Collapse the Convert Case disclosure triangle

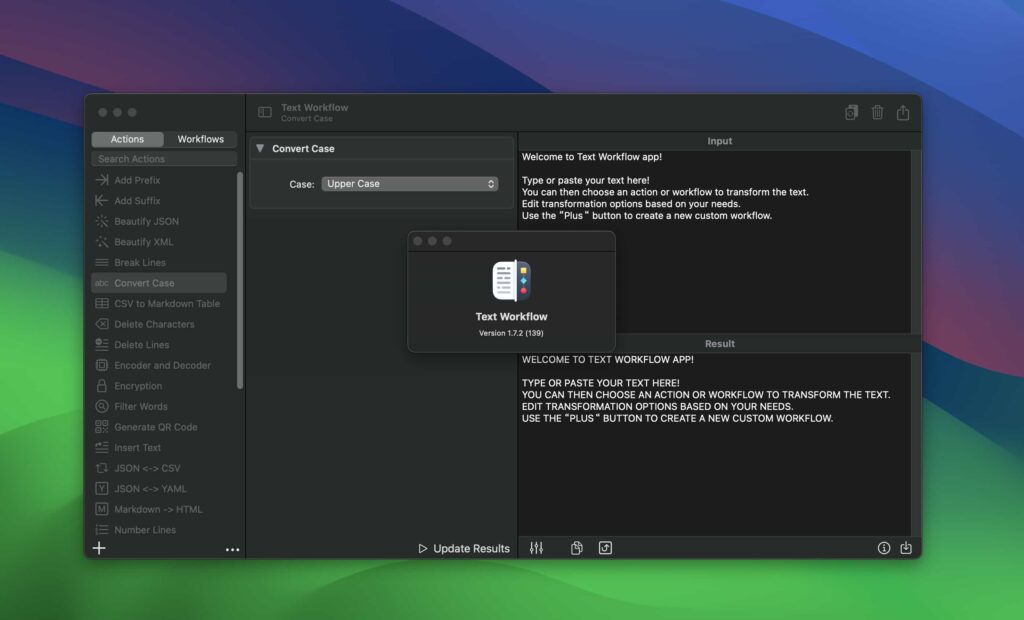tap(260, 147)
